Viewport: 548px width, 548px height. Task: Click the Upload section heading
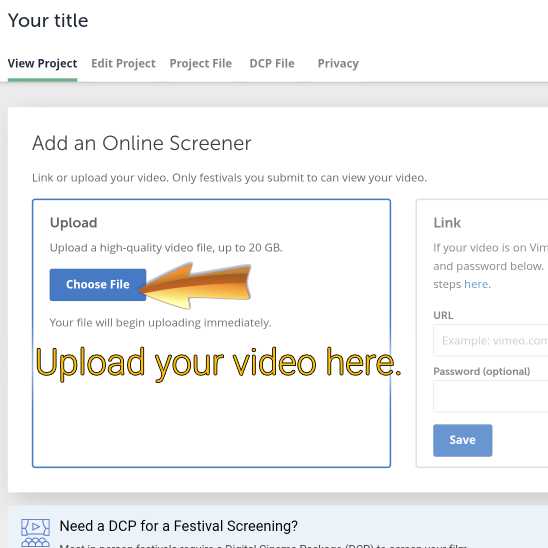[73, 223]
